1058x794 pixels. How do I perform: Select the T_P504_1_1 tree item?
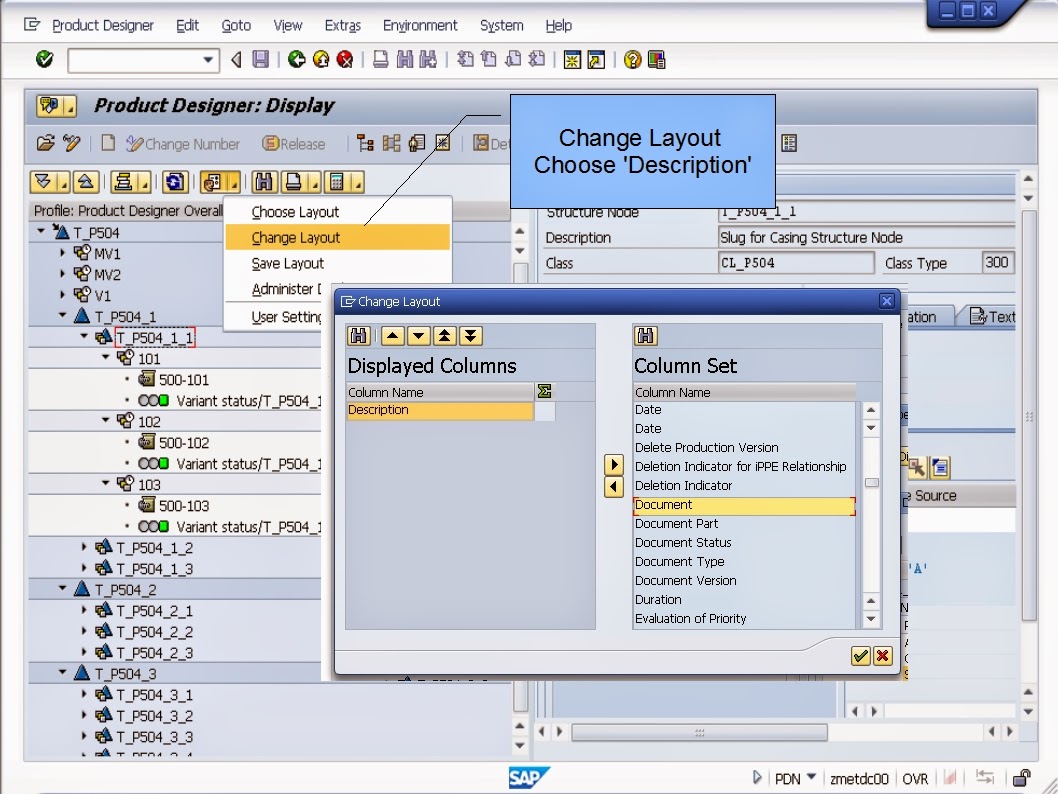coord(155,337)
